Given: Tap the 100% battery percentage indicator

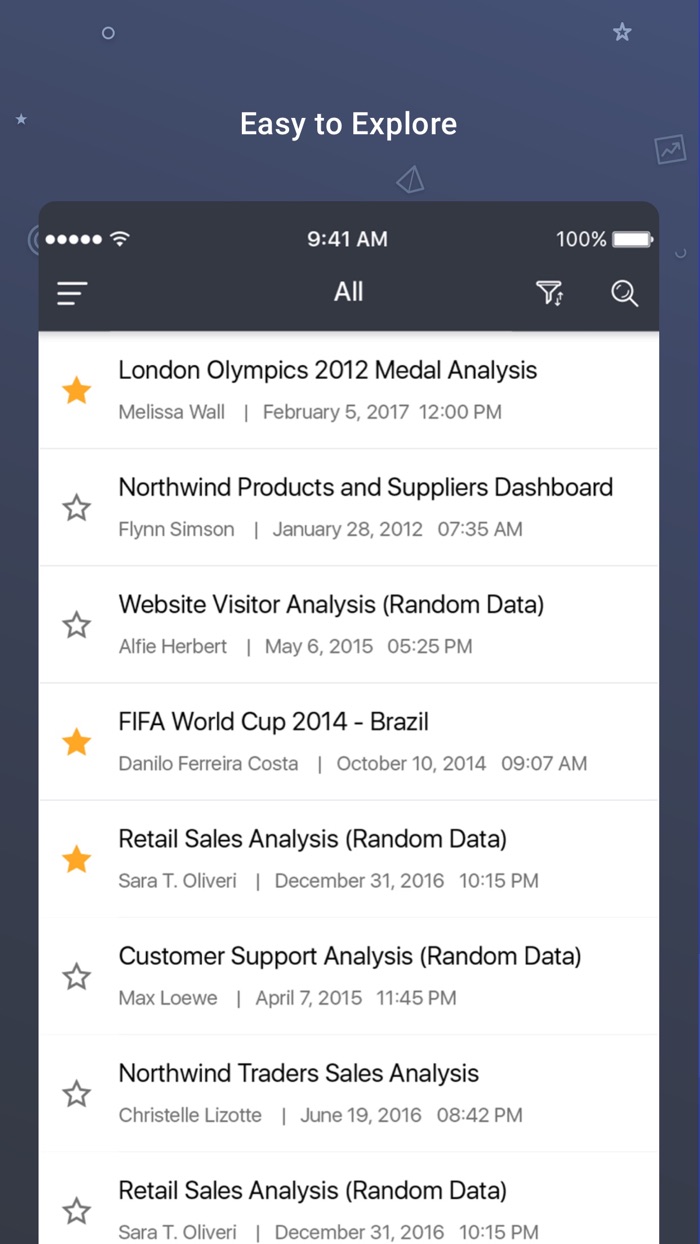Looking at the screenshot, I should [585, 239].
